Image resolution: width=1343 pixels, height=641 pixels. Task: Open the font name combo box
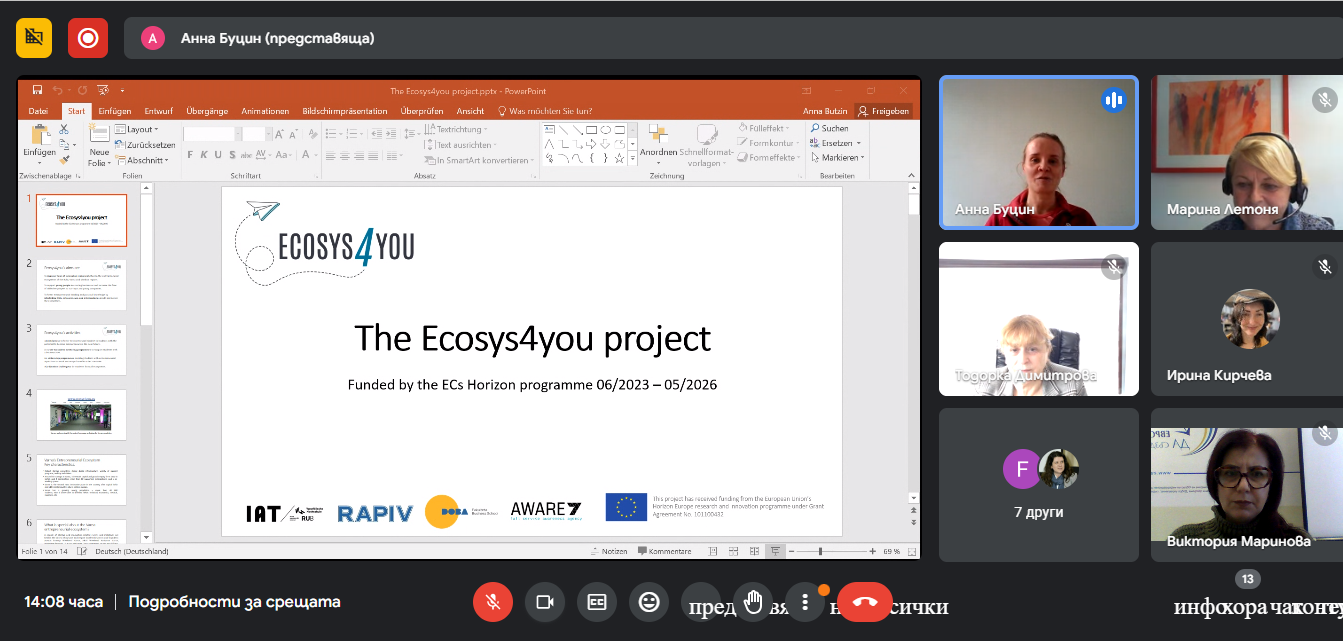pyautogui.click(x=211, y=134)
